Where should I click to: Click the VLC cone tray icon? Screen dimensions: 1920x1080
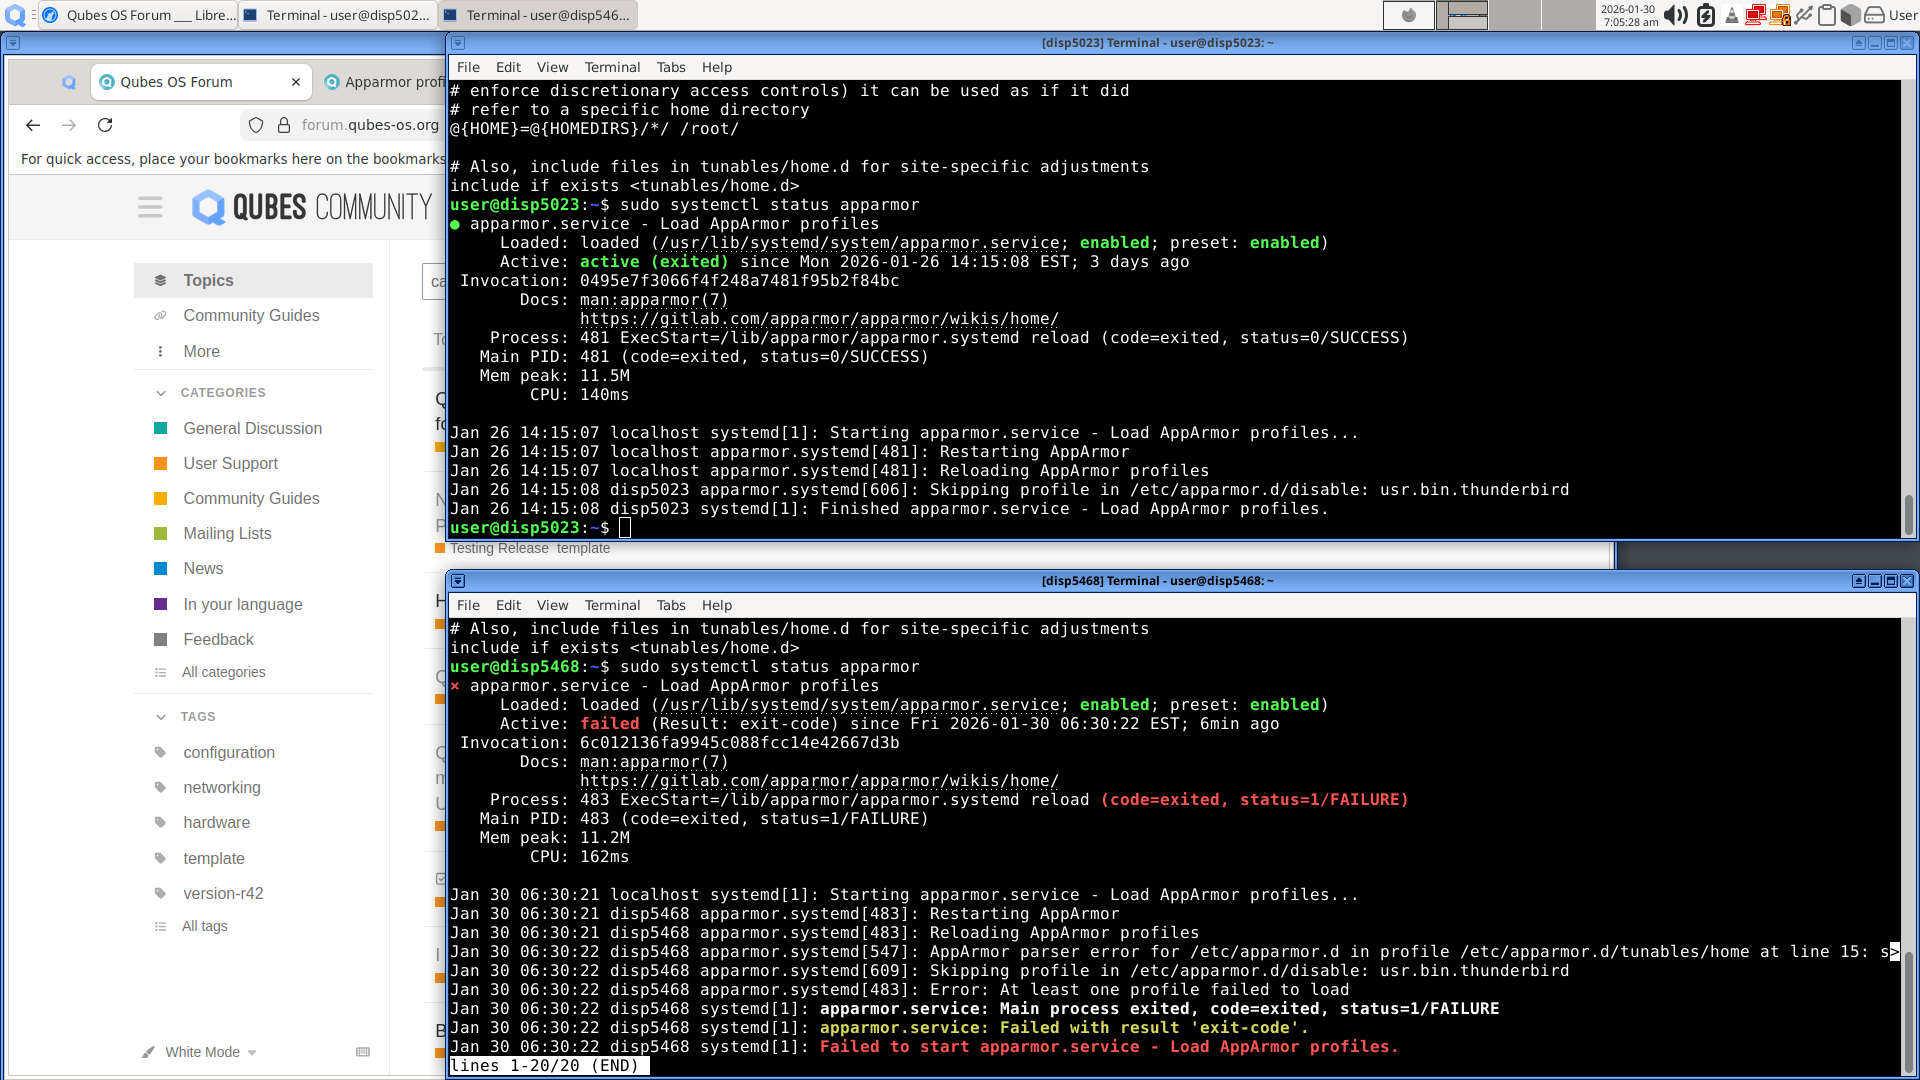click(1731, 15)
